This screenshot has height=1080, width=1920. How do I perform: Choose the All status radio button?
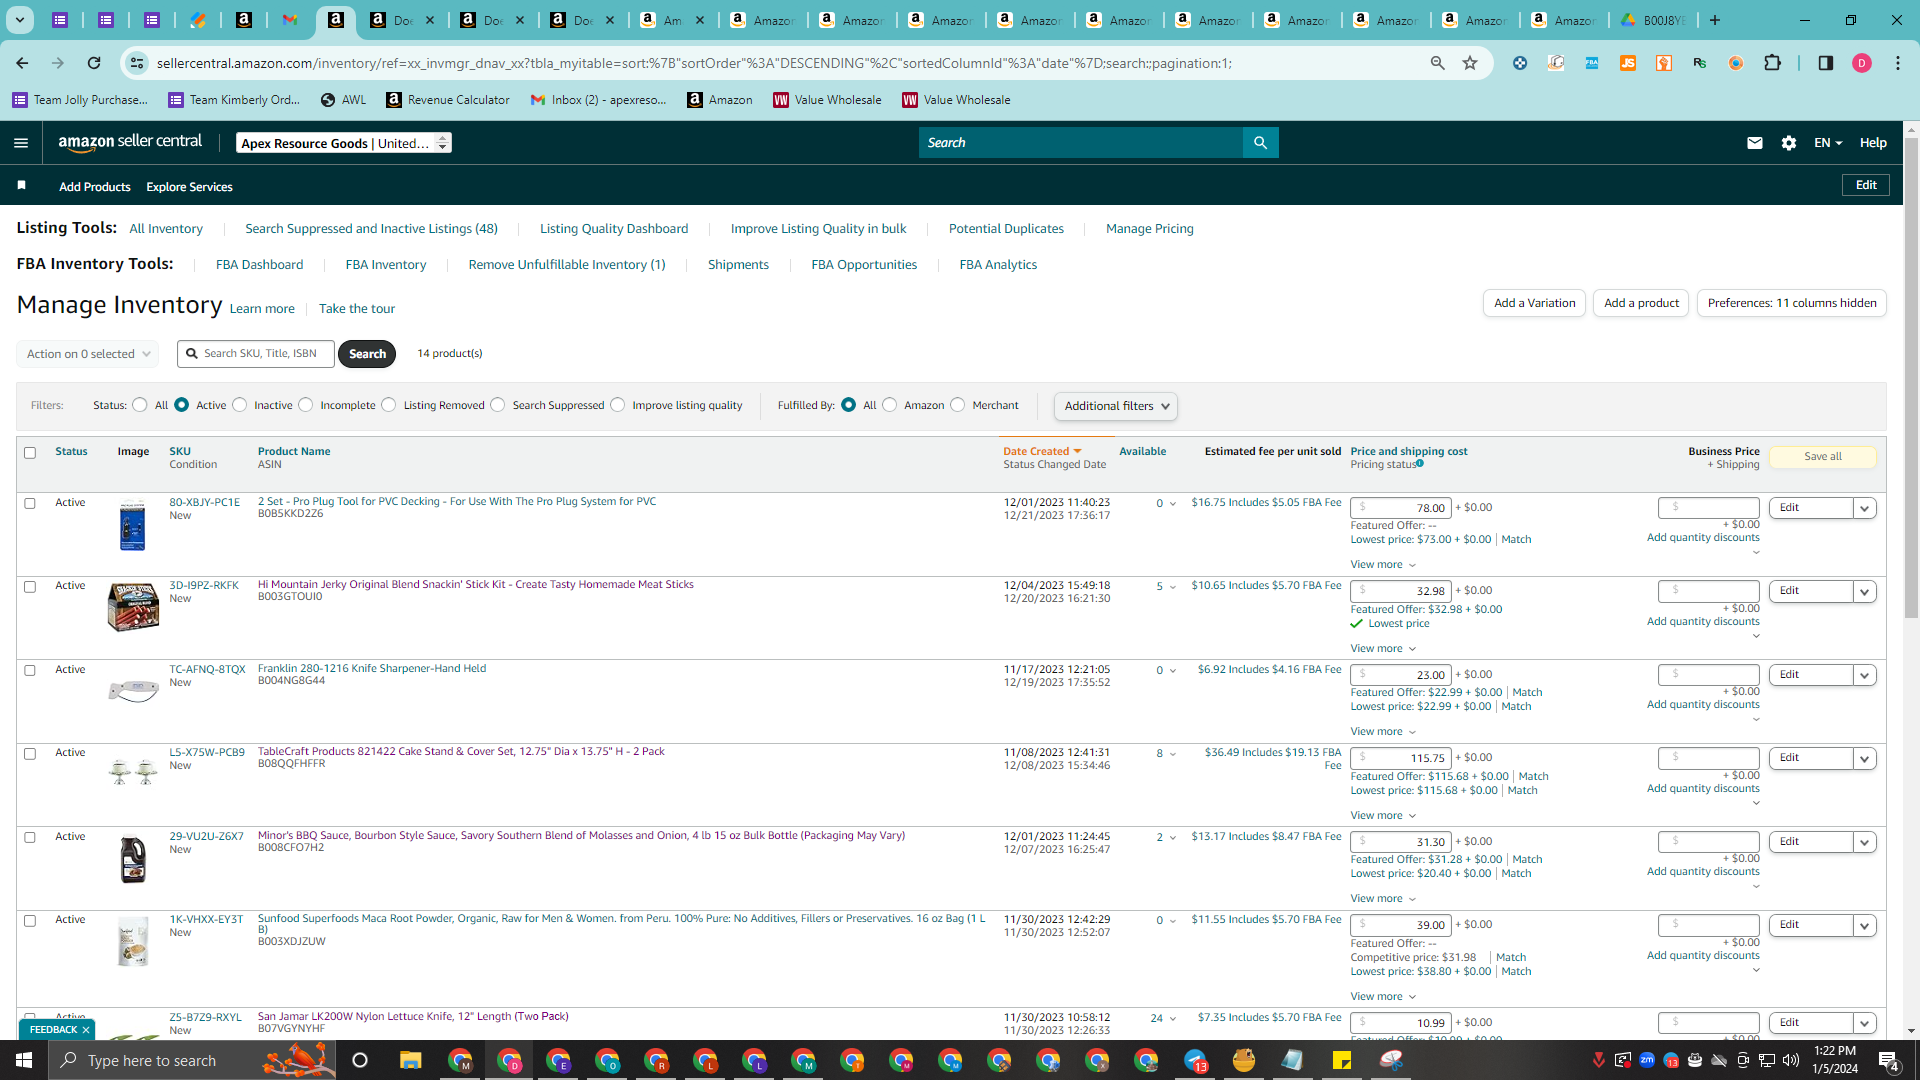[140, 405]
